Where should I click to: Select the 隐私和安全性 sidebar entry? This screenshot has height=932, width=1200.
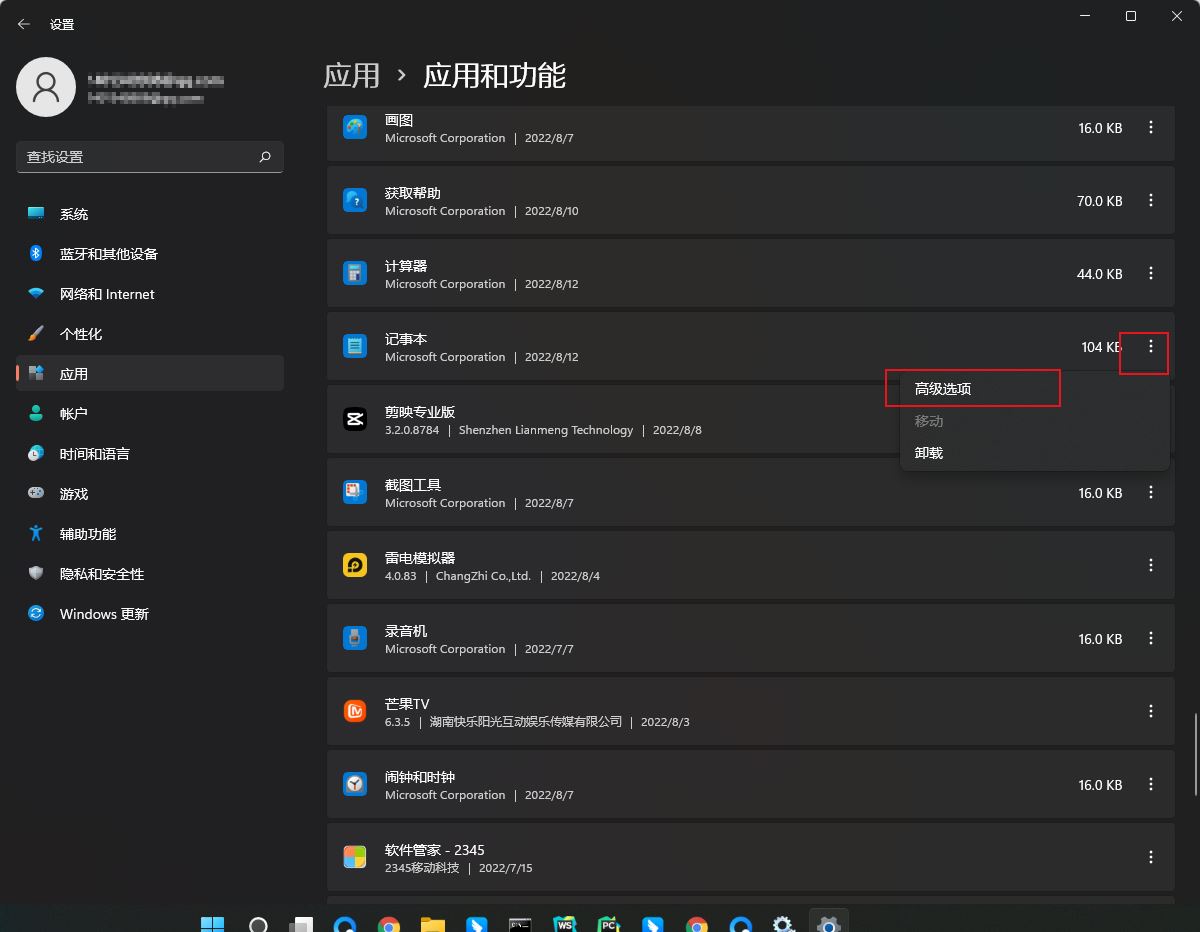101,573
